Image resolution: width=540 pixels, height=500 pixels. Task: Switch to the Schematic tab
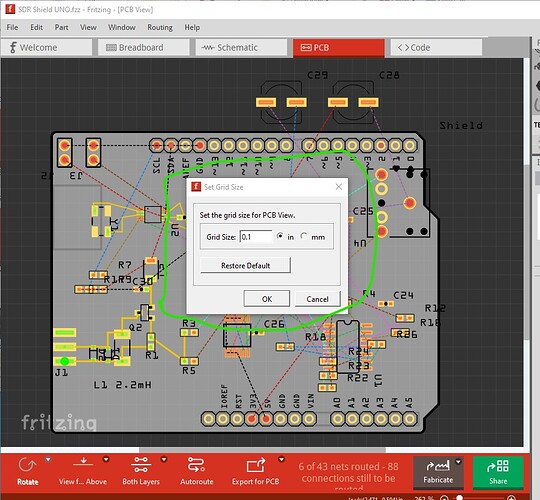[x=241, y=47]
